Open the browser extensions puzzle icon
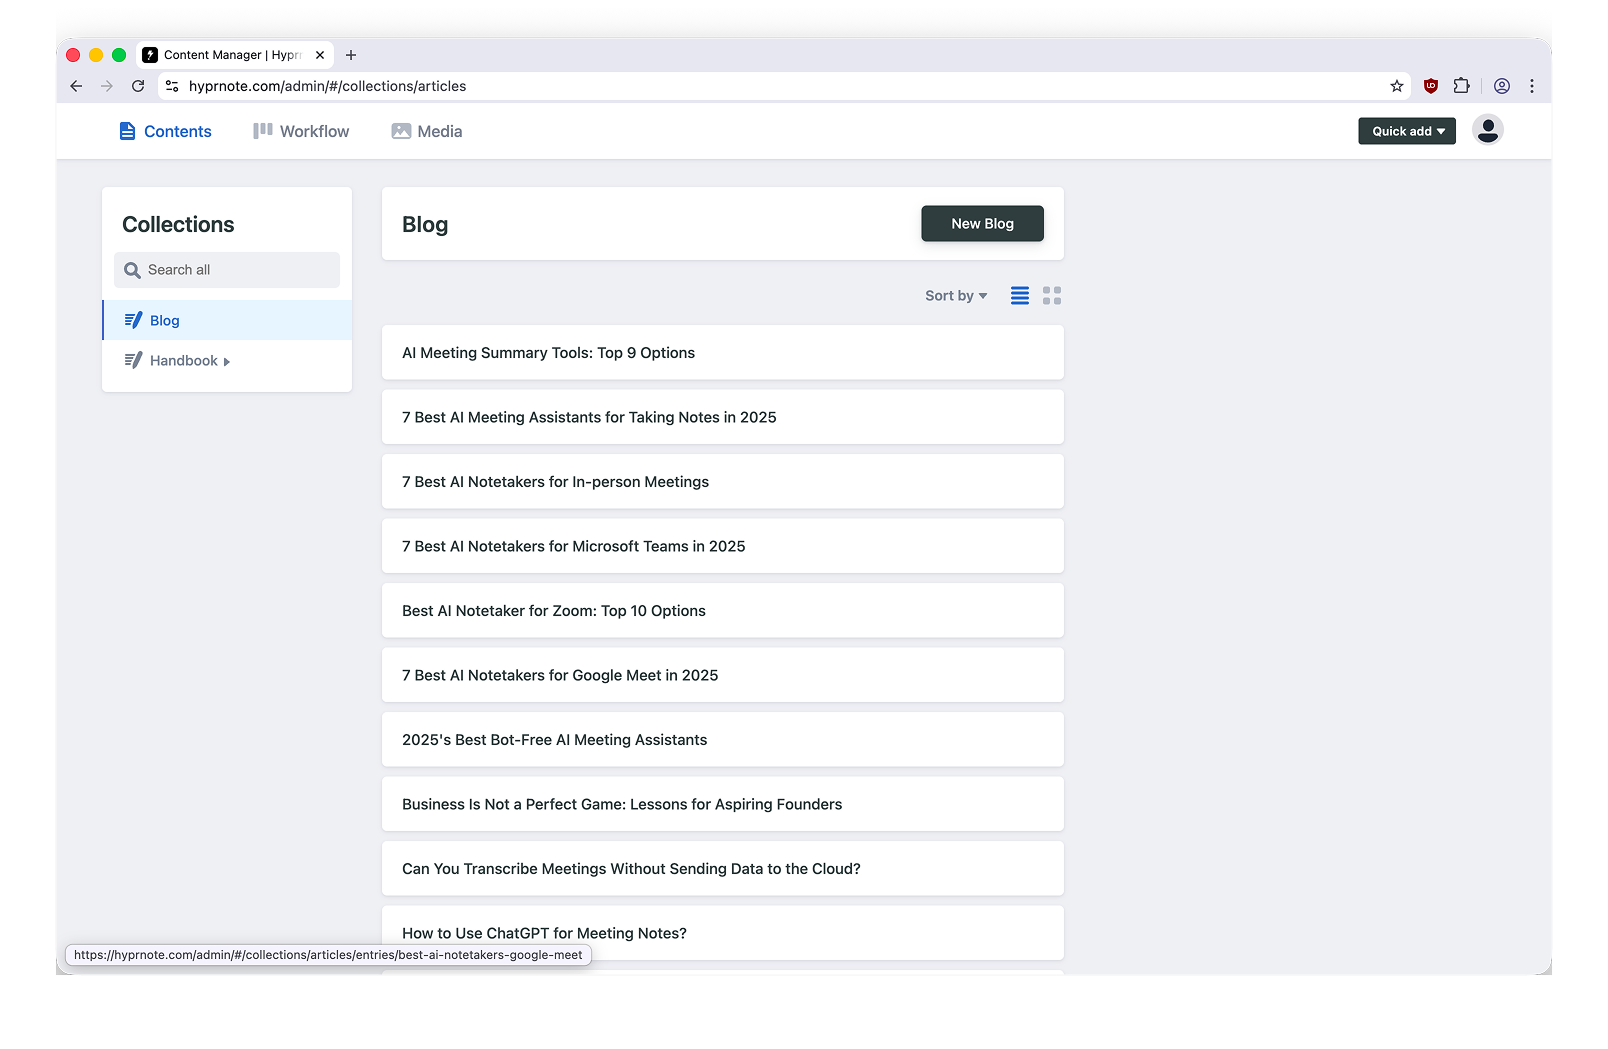This screenshot has width=1608, height=1049. point(1461,86)
